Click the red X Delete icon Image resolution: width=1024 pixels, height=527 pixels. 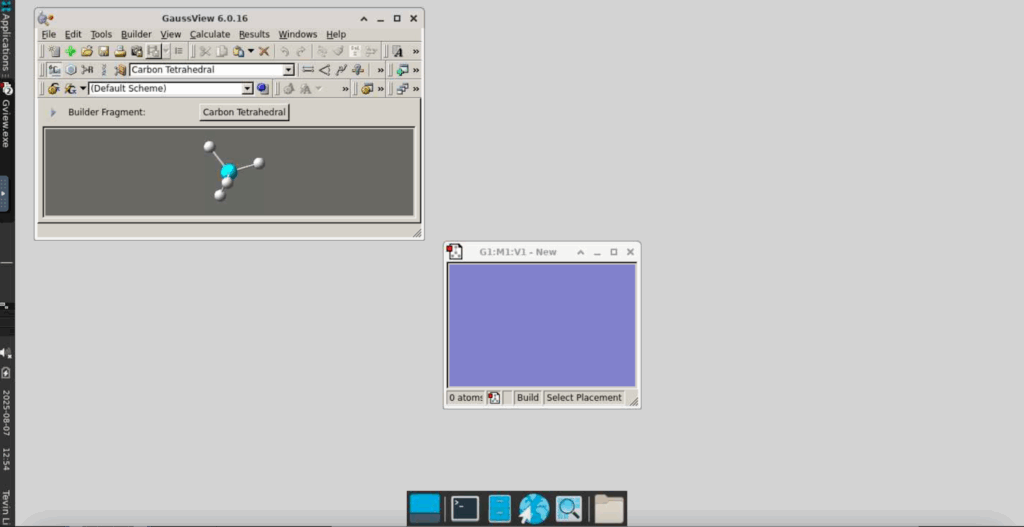click(x=264, y=51)
